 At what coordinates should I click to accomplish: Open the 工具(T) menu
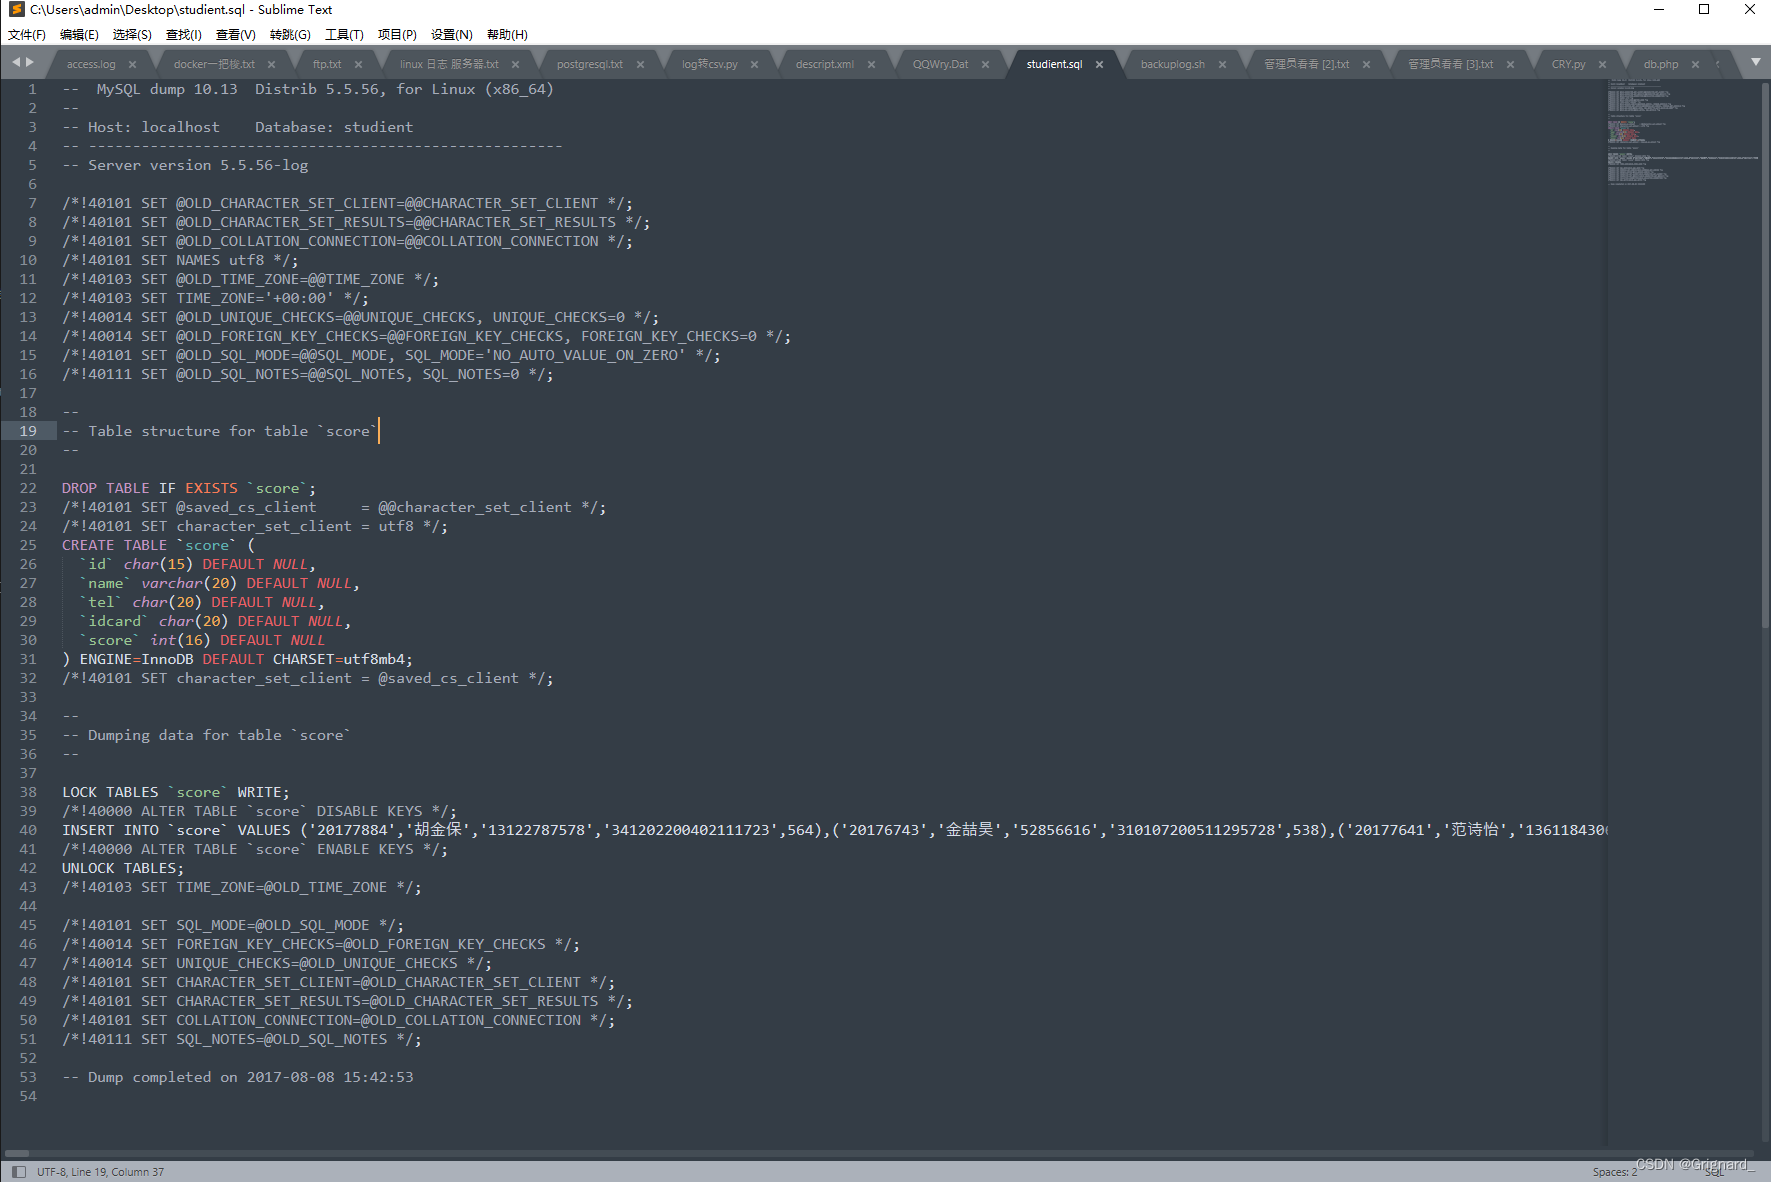(x=344, y=34)
